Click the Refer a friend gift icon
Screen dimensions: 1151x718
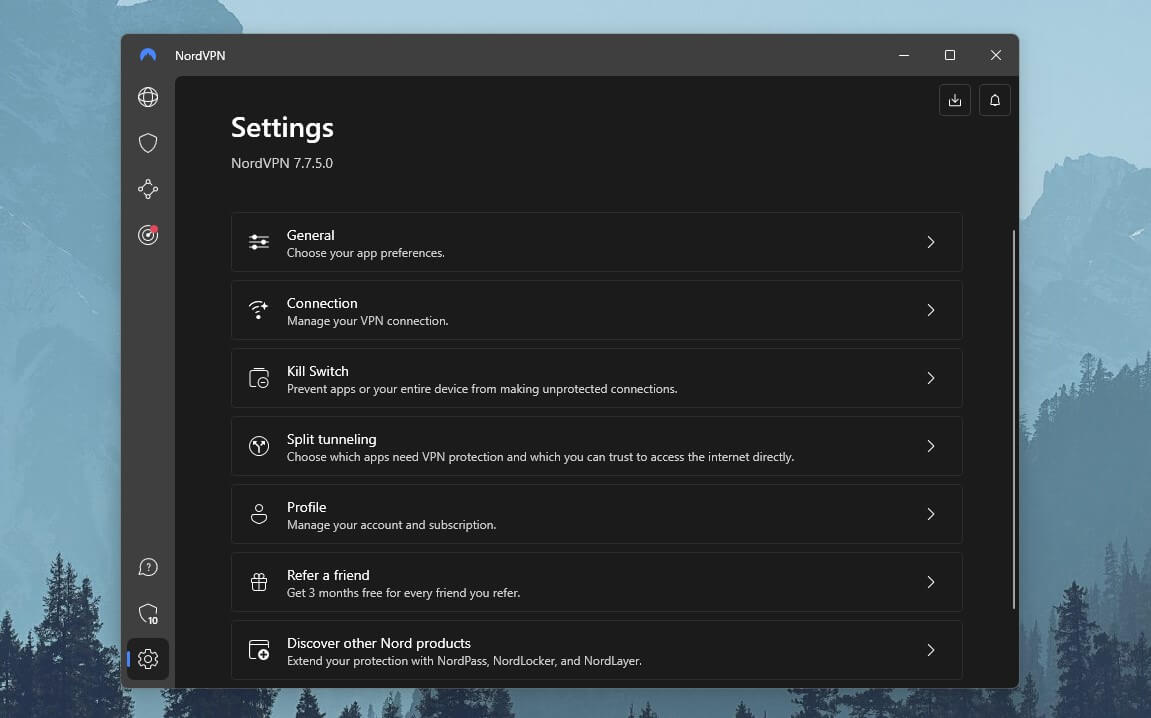click(258, 582)
